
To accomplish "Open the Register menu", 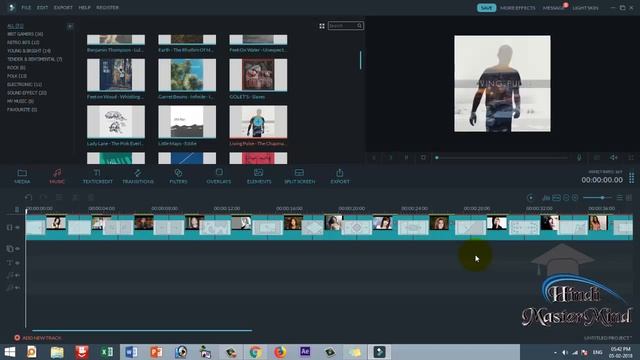I will [107, 7].
